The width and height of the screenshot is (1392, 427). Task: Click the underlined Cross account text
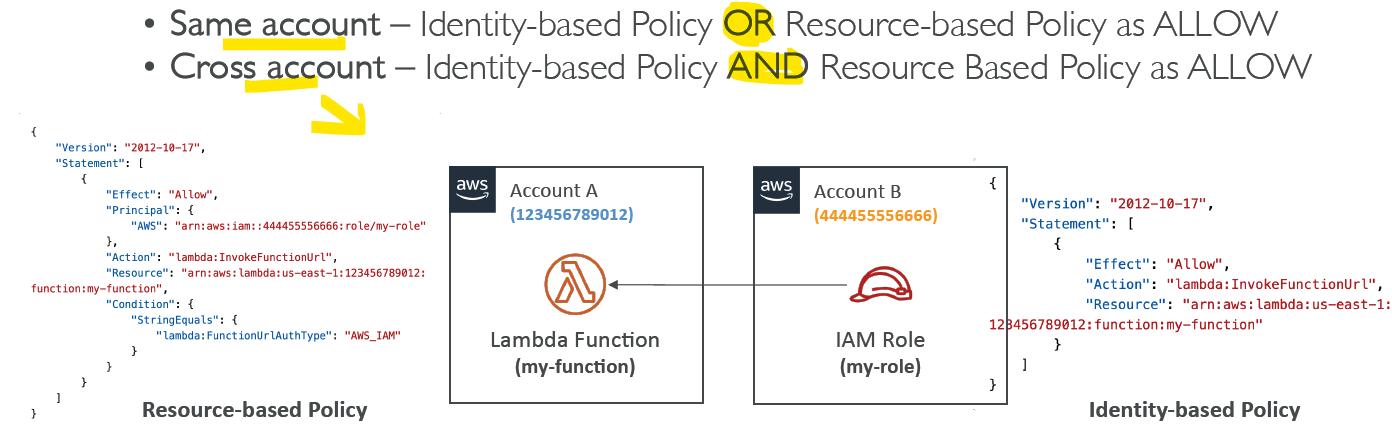(278, 68)
